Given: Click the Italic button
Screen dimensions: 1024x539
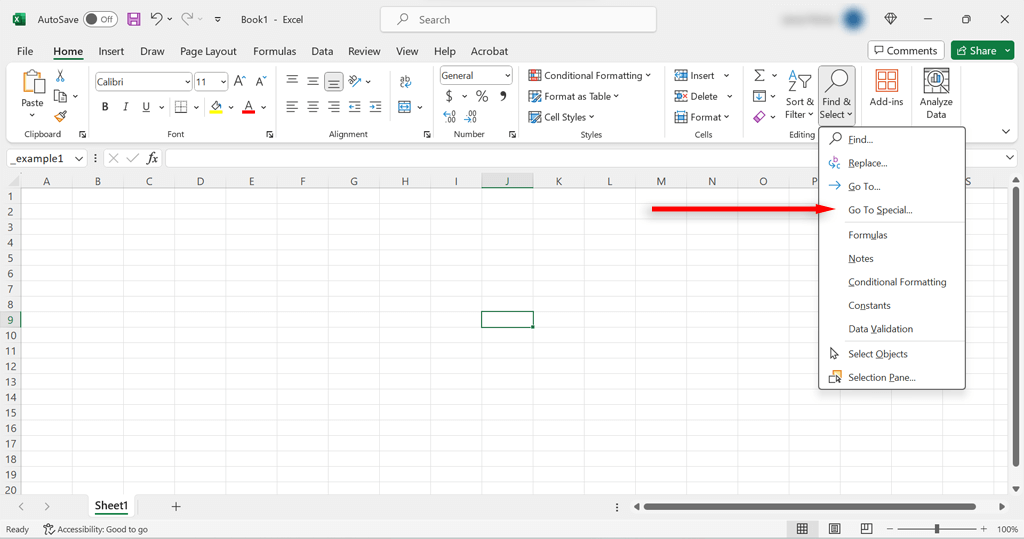Looking at the screenshot, I should pos(126,107).
